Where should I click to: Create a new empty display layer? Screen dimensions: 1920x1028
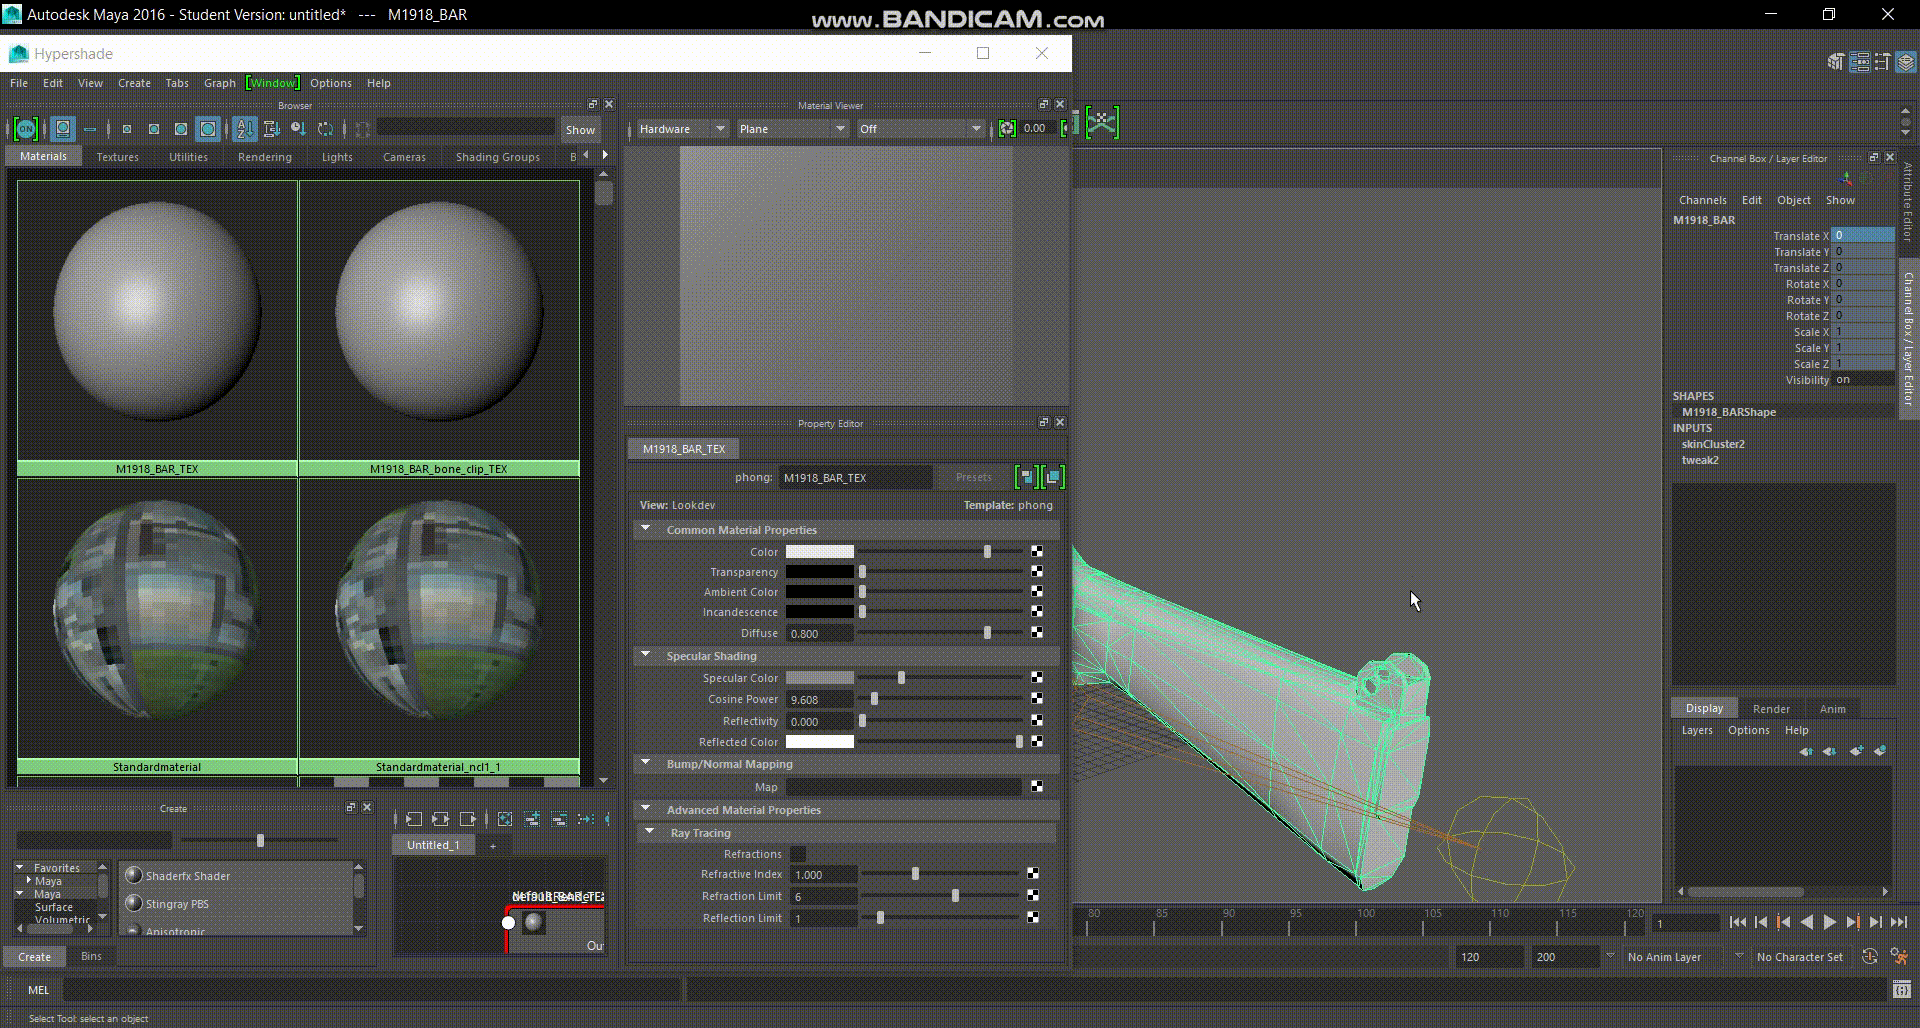(x=1856, y=750)
